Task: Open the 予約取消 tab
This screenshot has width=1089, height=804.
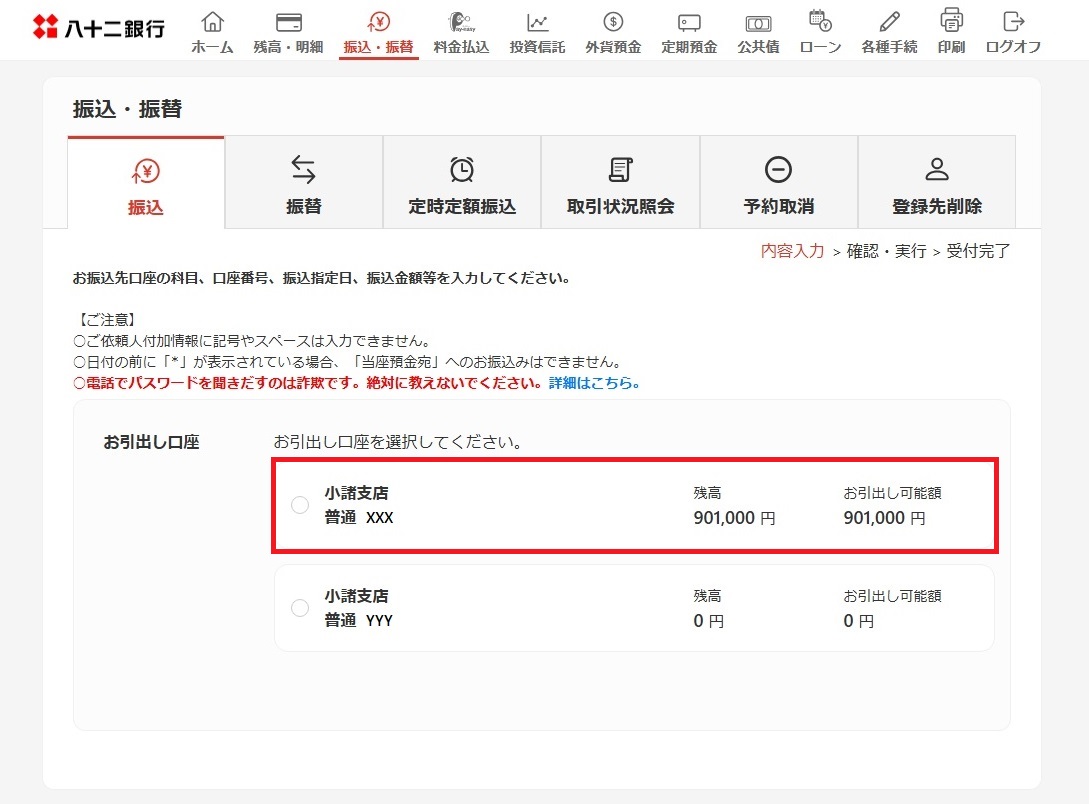Action: (x=778, y=183)
